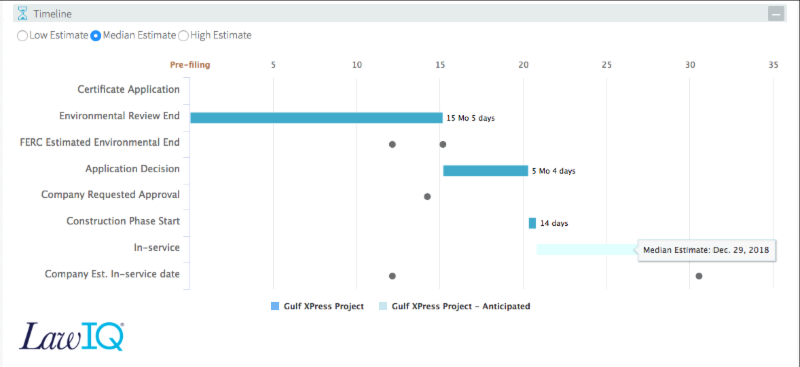This screenshot has width=800, height=367.
Task: Toggle Gulf XPress Project legend swatch
Action: (x=275, y=306)
